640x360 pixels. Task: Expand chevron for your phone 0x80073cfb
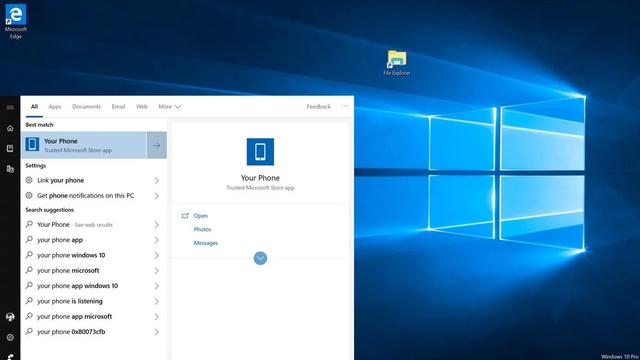pos(156,332)
